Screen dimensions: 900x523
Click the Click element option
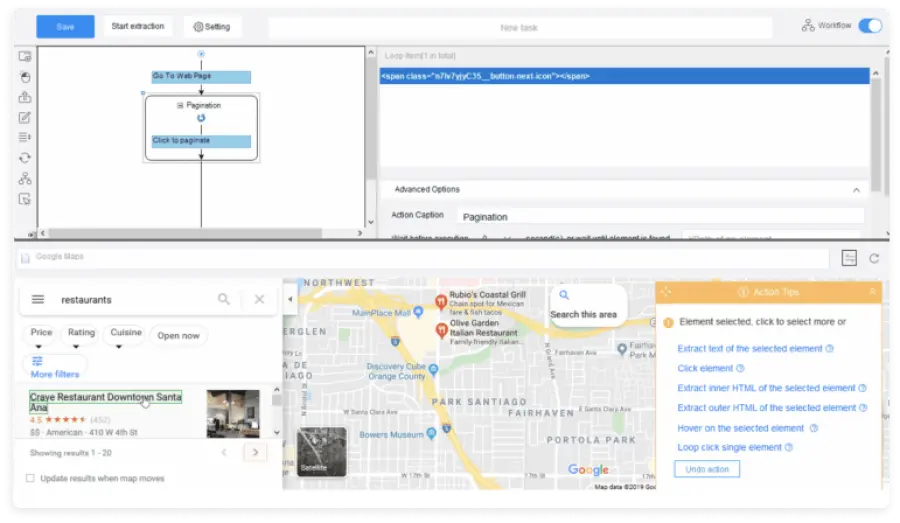click(x=705, y=369)
